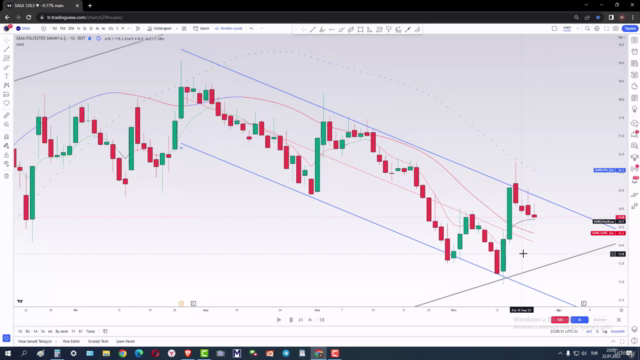
Task: Create an Alarm alert
Action: 201,29
